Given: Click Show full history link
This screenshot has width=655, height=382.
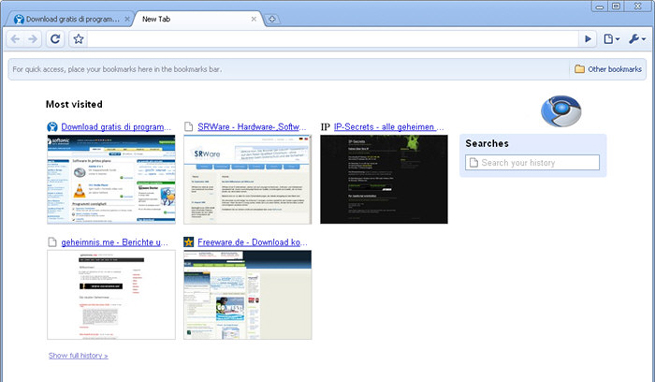Looking at the screenshot, I should tap(78, 356).
